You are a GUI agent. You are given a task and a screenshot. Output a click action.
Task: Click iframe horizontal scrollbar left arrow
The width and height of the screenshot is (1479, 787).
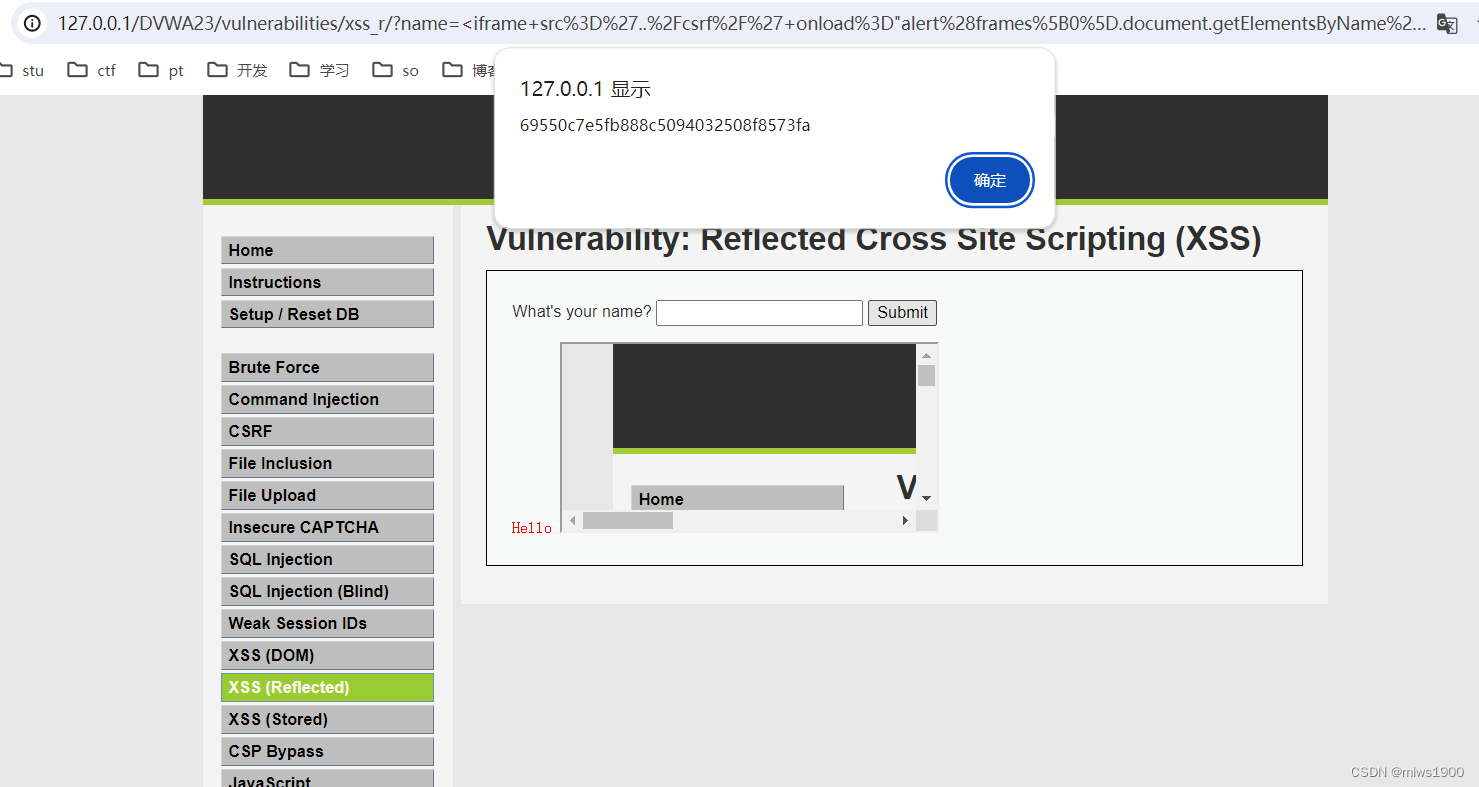pos(573,520)
